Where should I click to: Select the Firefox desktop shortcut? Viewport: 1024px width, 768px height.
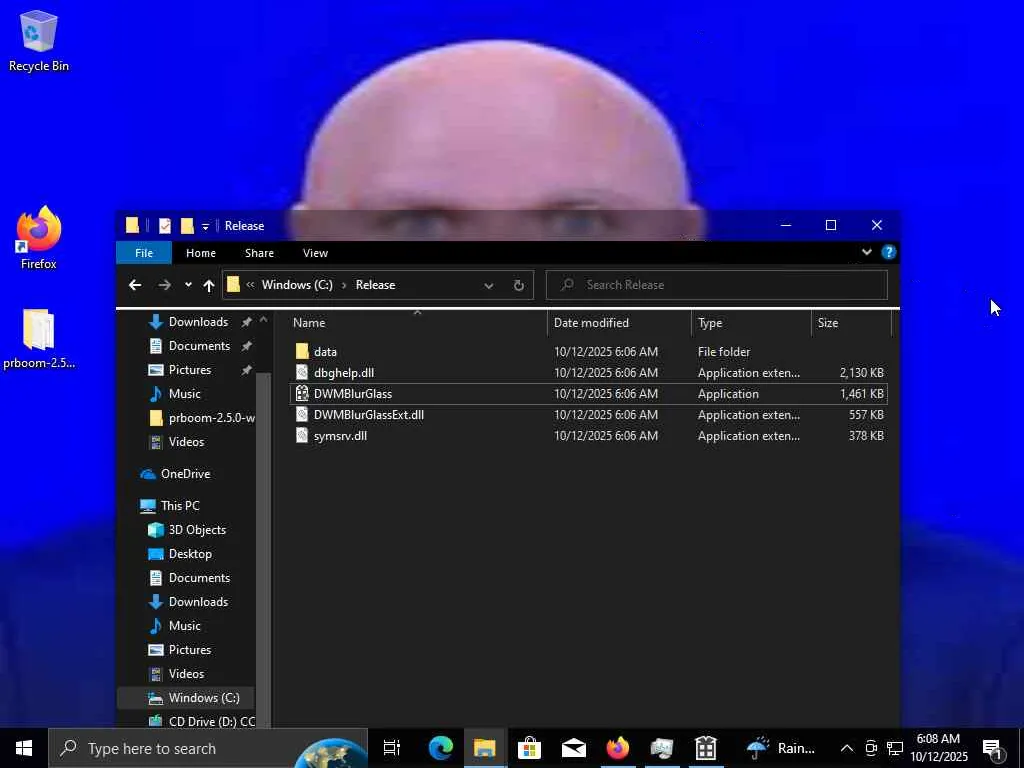tap(39, 238)
